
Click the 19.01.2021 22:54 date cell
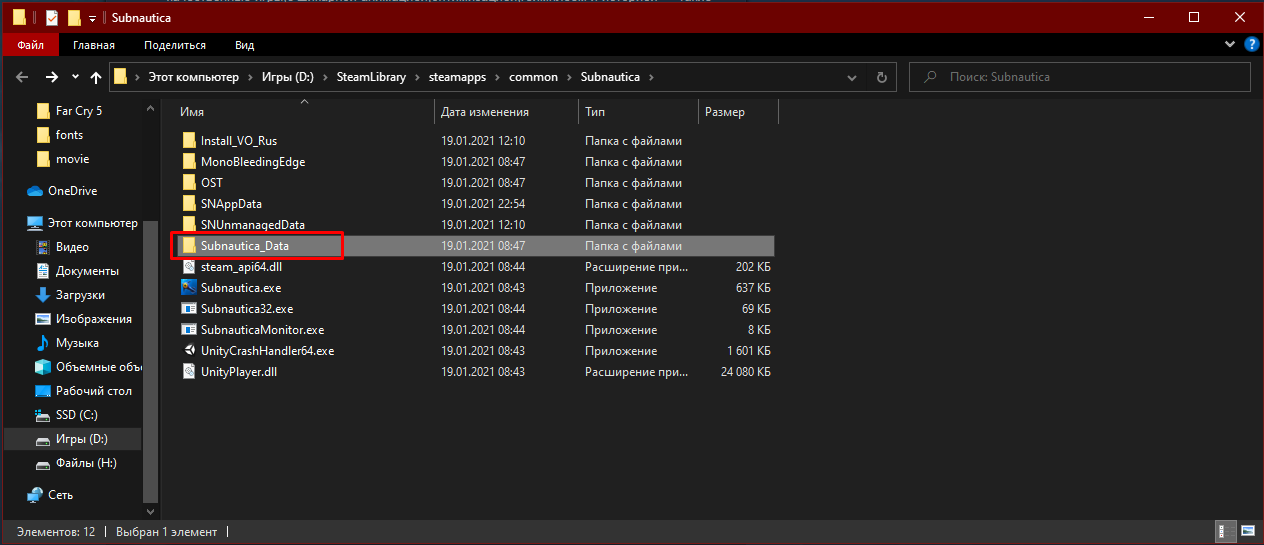483,204
